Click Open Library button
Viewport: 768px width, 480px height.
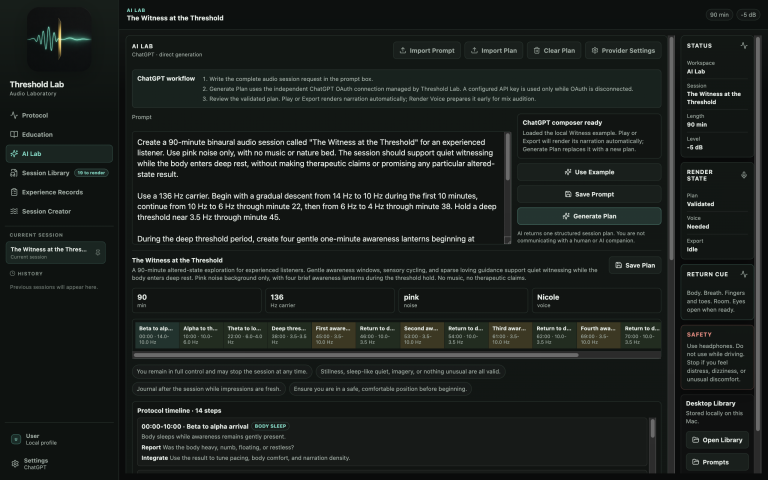click(717, 440)
